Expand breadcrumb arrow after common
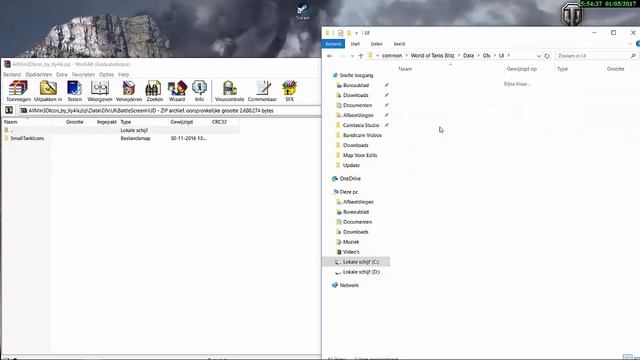640x360 pixels. point(406,56)
